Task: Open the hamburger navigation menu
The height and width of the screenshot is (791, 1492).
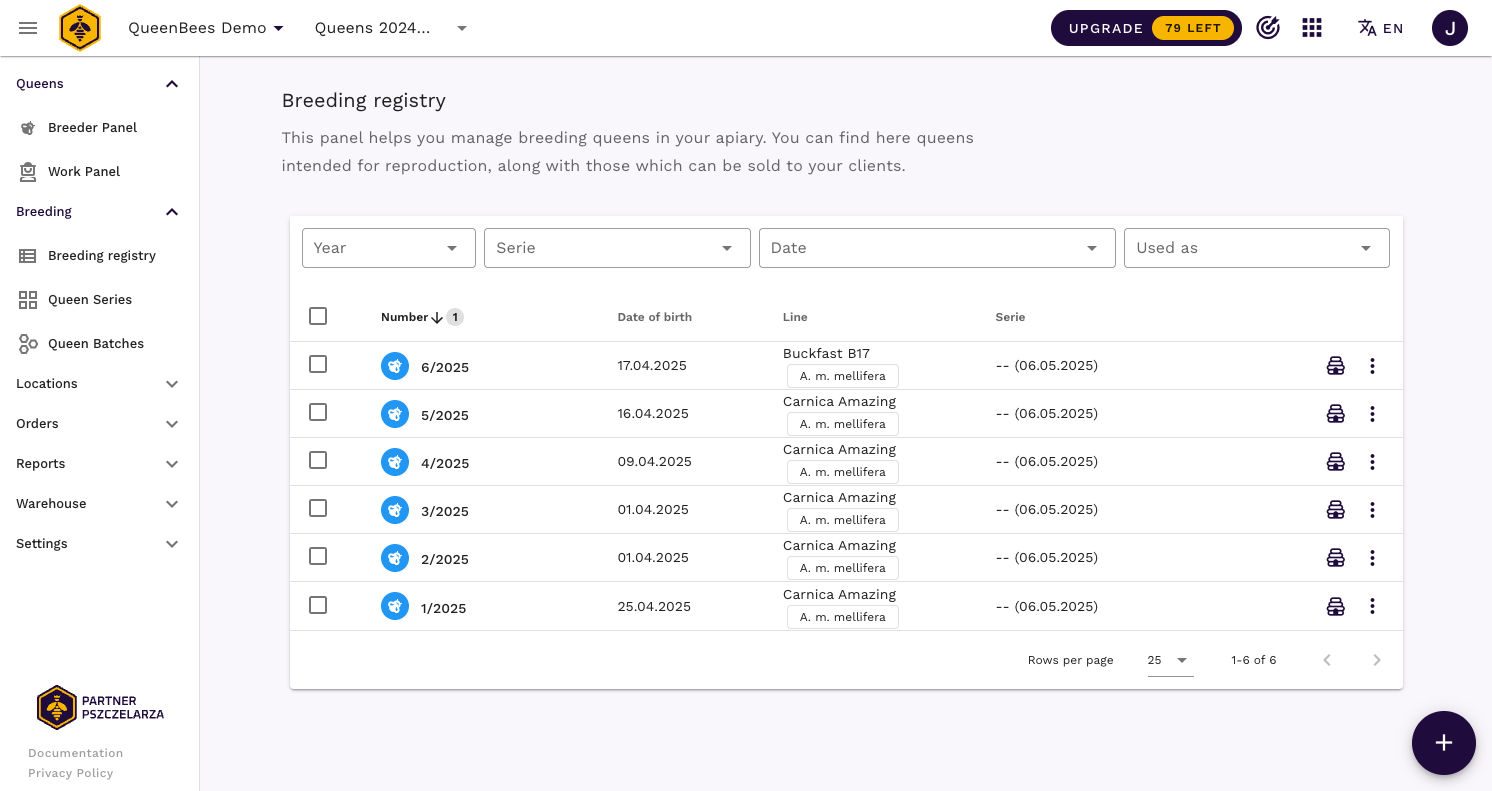Action: click(x=28, y=28)
